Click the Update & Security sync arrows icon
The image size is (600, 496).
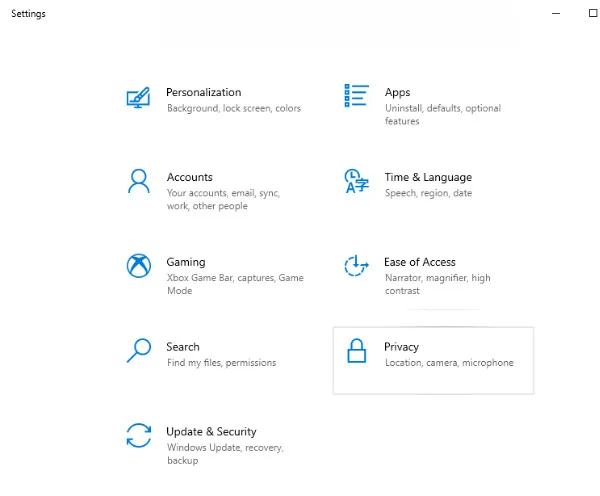click(x=138, y=436)
